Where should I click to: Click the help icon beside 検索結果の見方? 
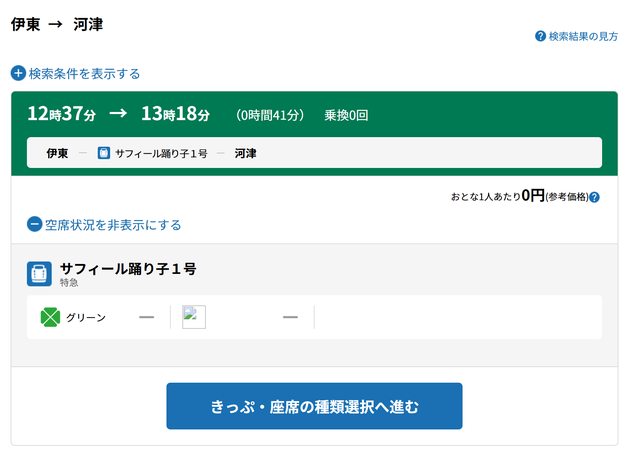(x=541, y=36)
